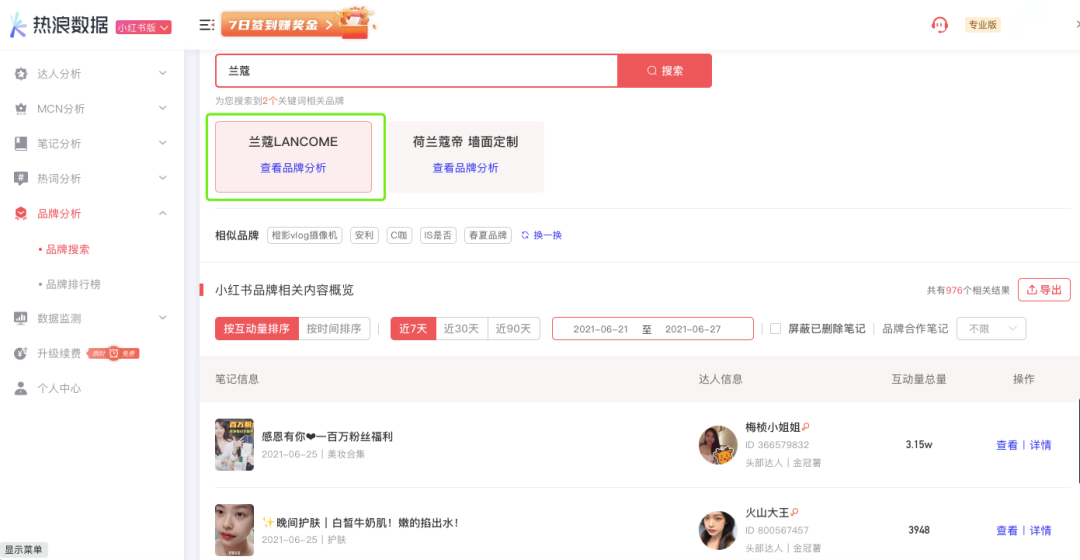Click the 达人分析 sidebar icon

(21, 74)
